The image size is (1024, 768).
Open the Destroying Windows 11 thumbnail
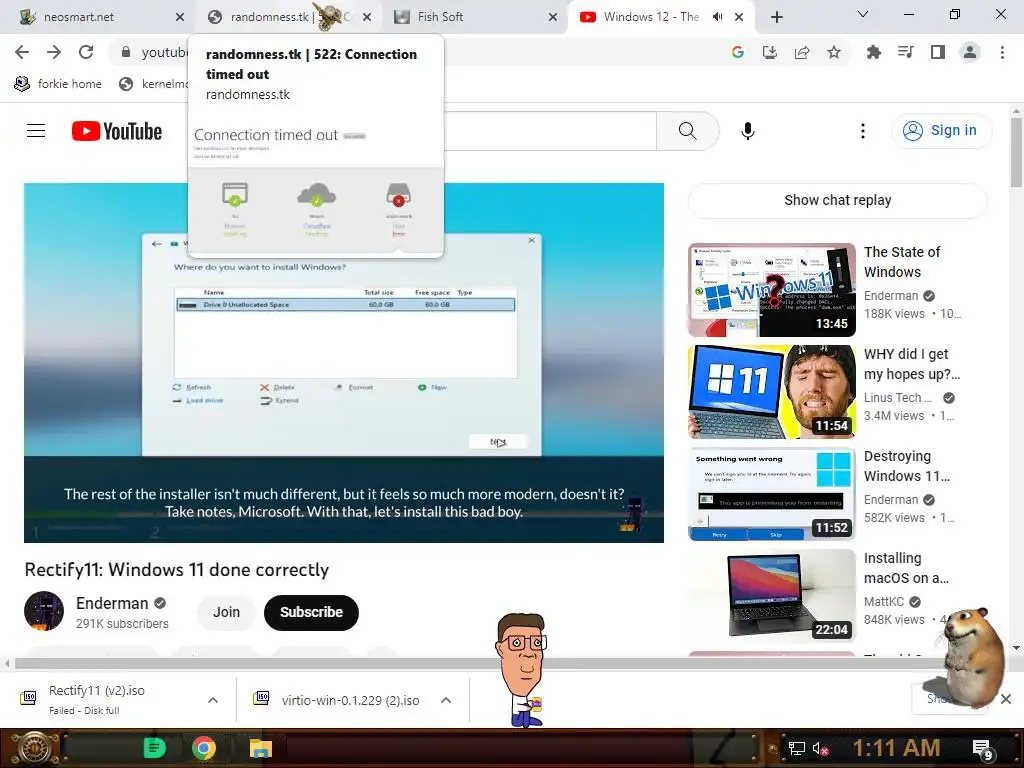point(771,494)
